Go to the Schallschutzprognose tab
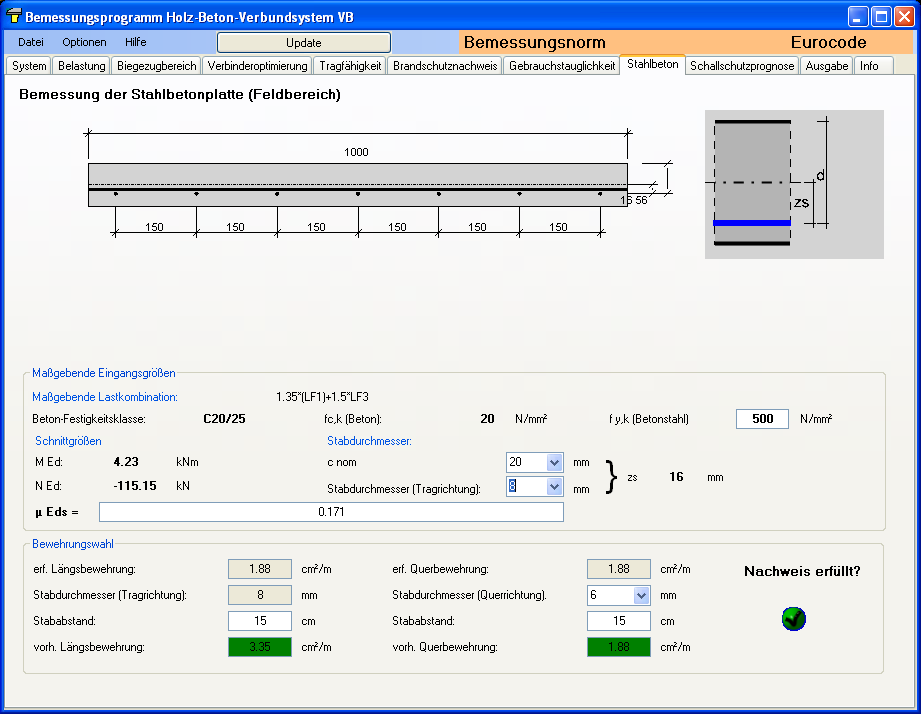The width and height of the screenshot is (921, 714). [x=742, y=66]
